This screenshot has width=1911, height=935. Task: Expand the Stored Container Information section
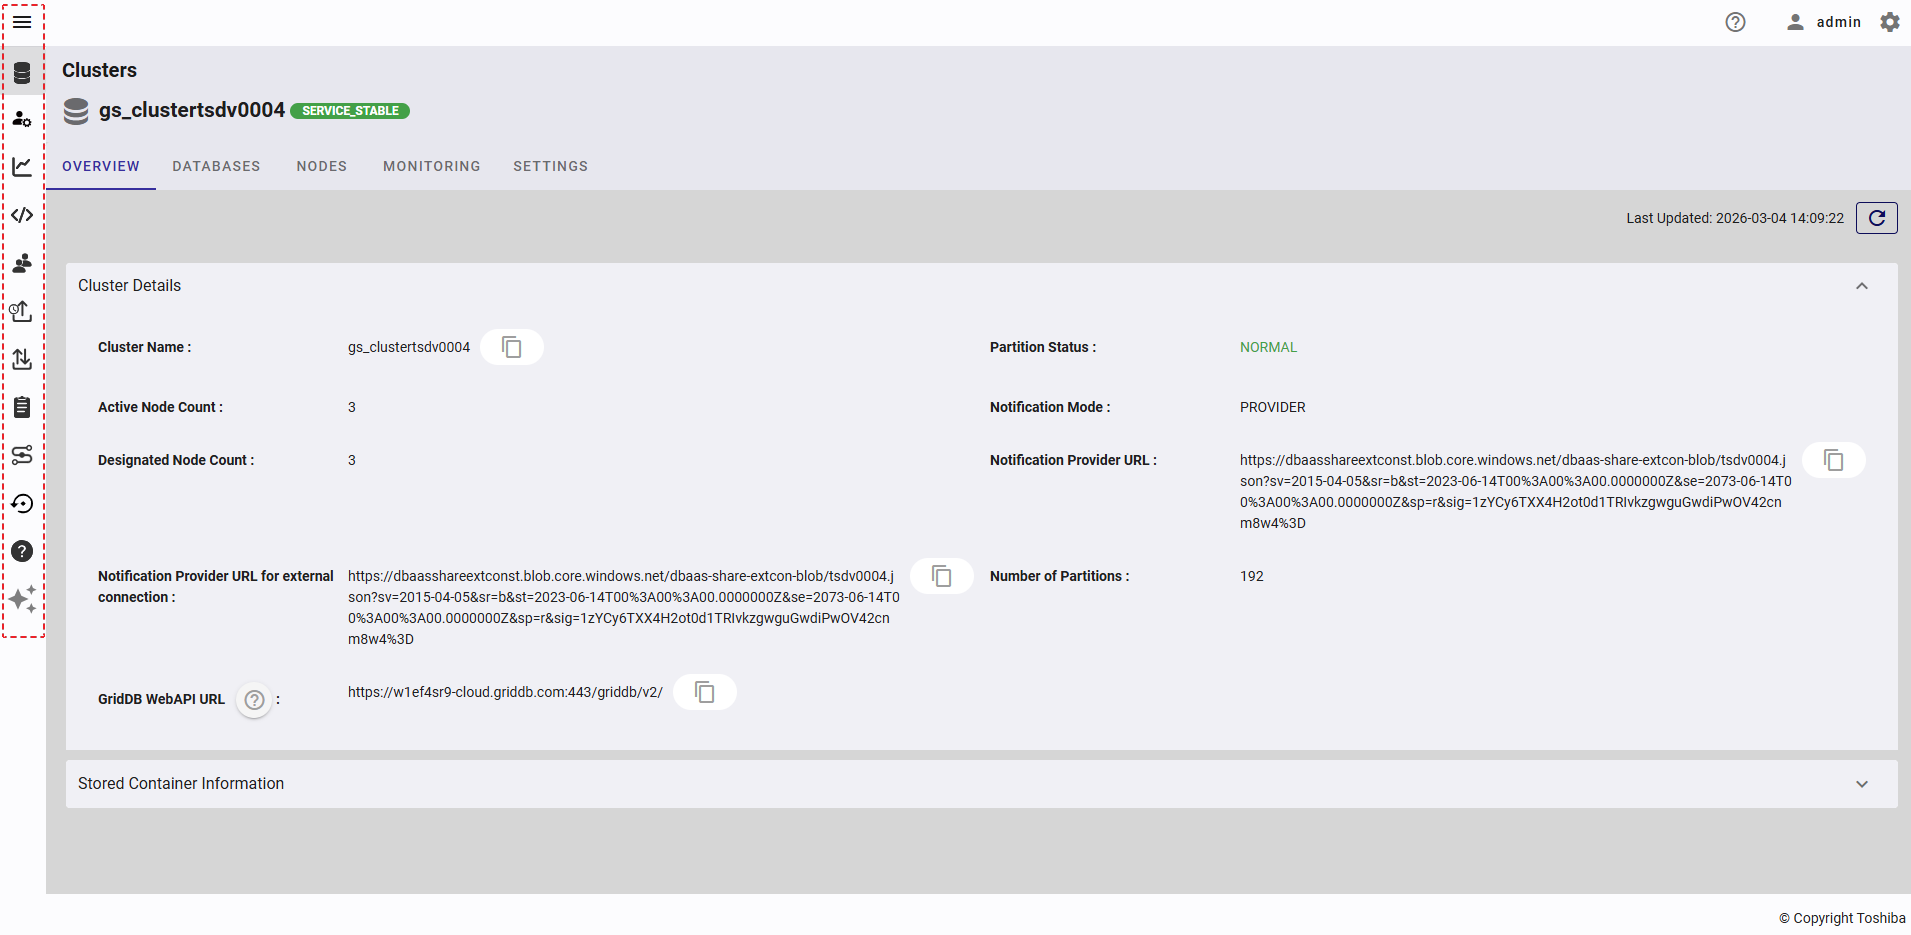pos(1861,784)
